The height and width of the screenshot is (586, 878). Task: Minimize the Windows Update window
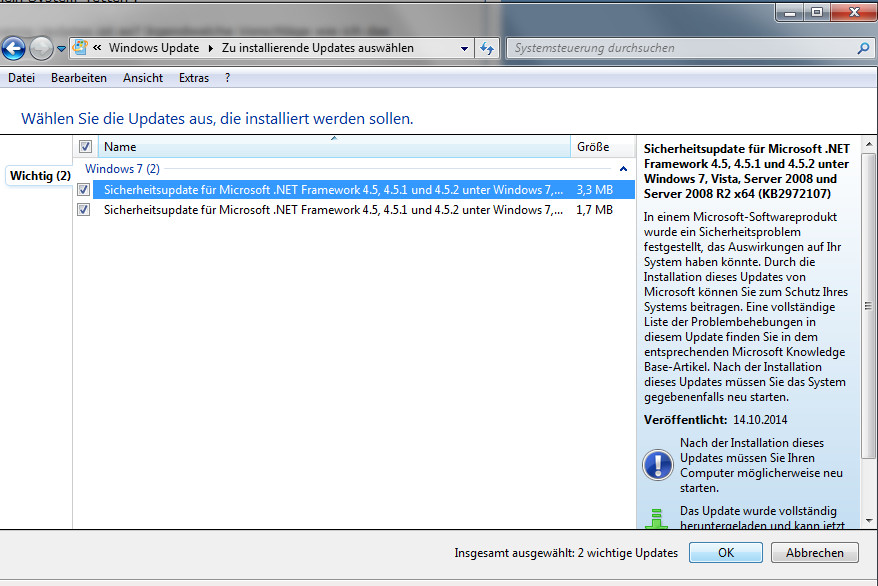click(x=790, y=12)
